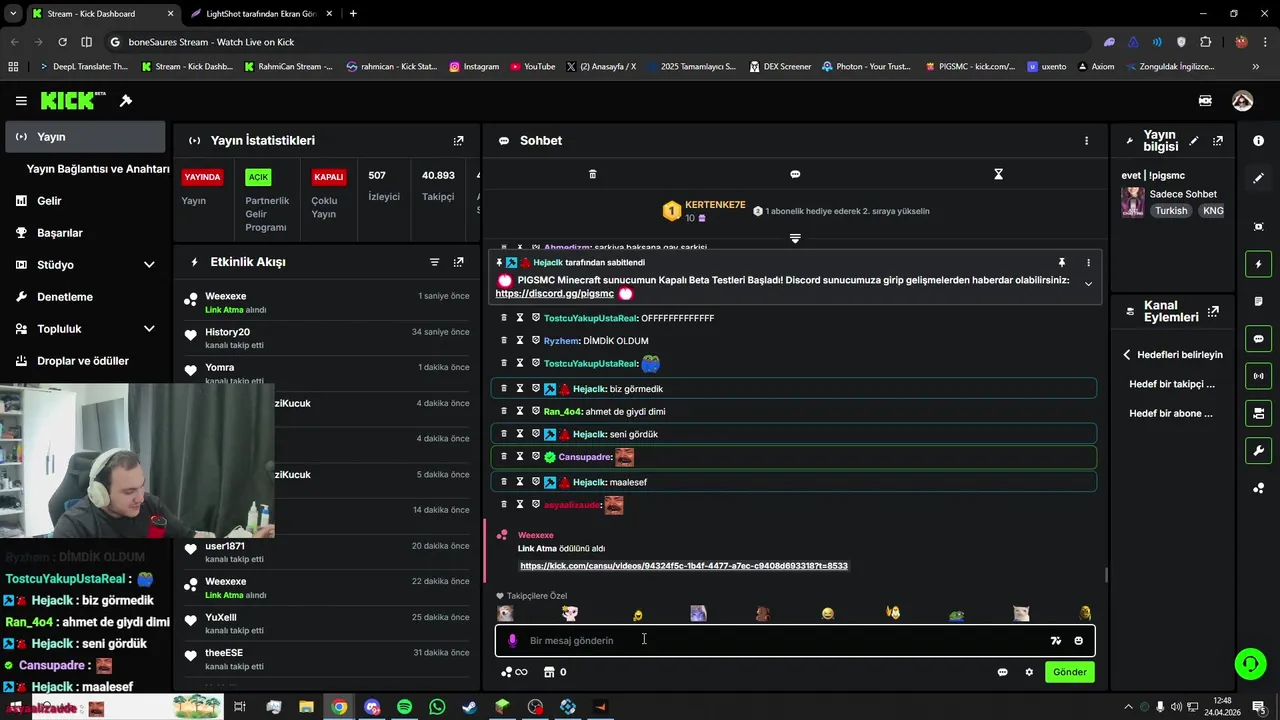Toggle the wrench panel in right sidebar
This screenshot has width=1280, height=720.
pos(1258,450)
